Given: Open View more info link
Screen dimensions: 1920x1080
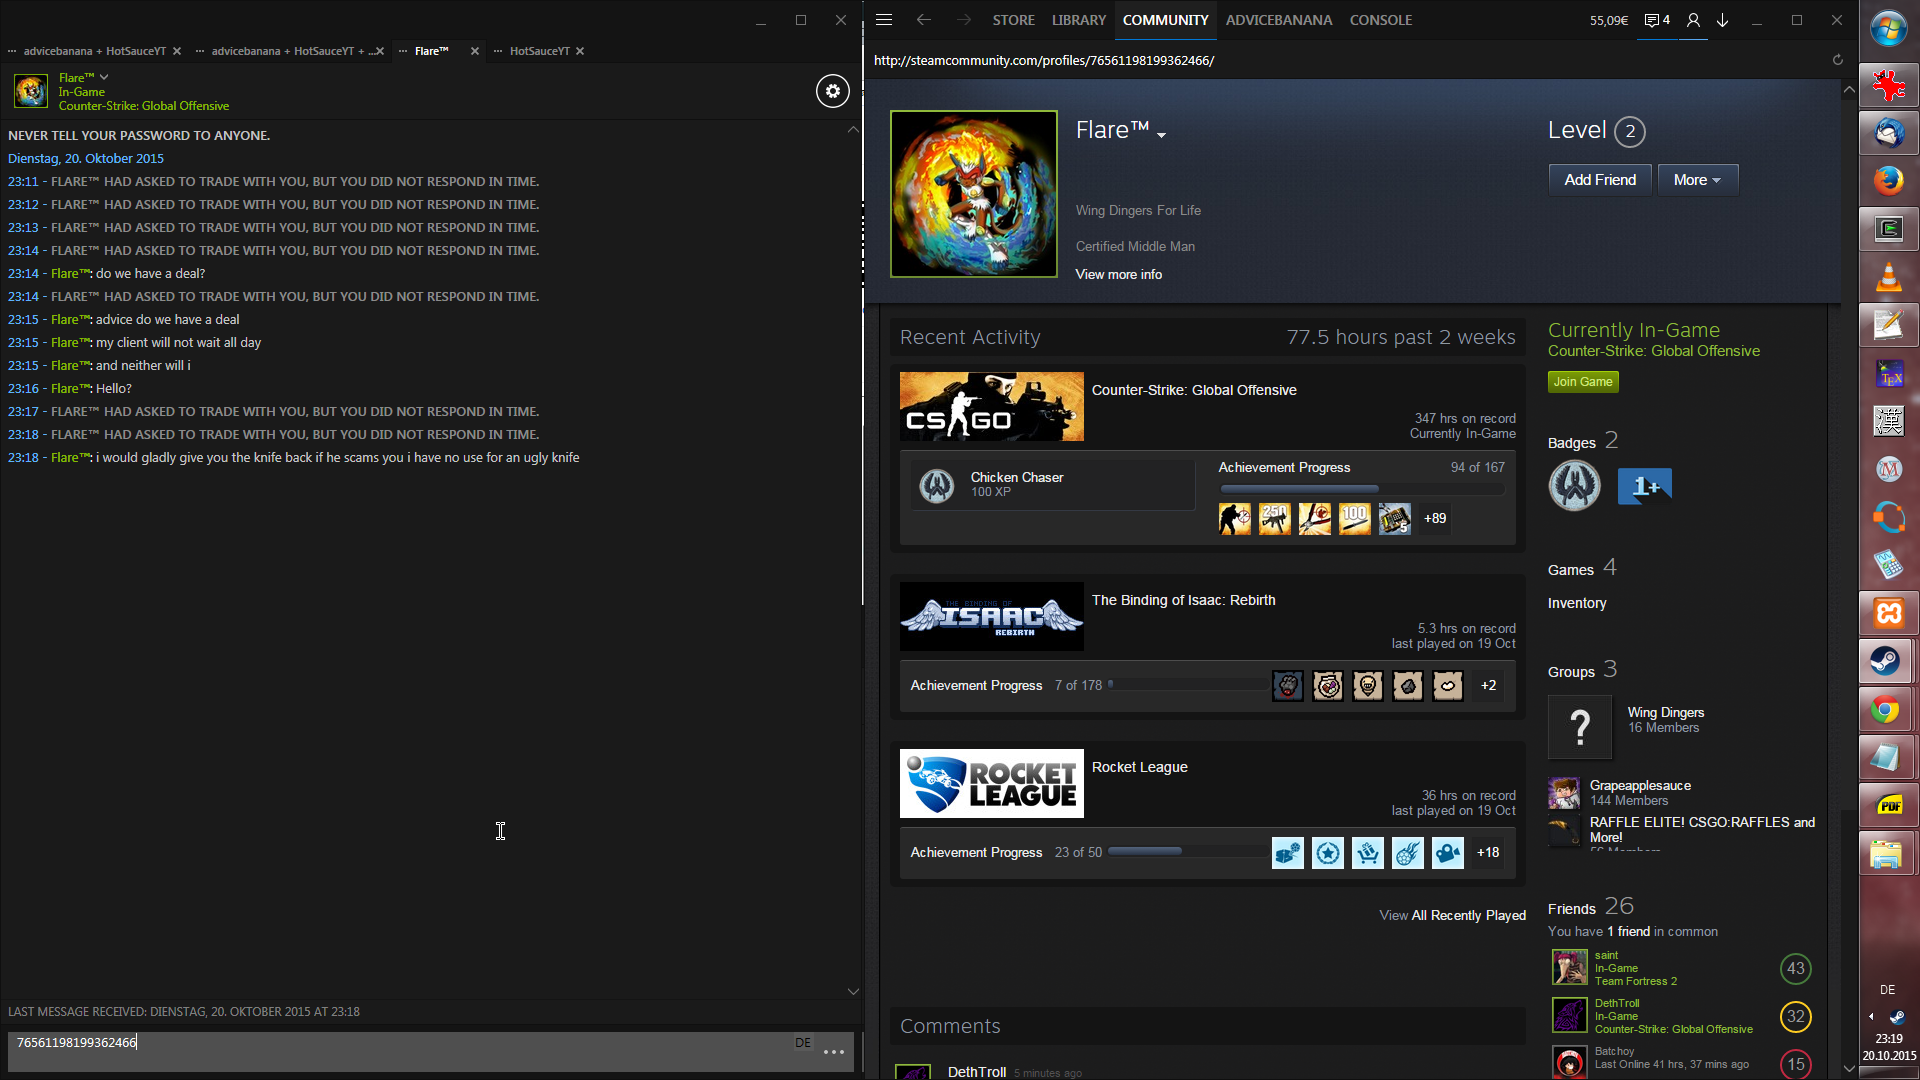Looking at the screenshot, I should click(1118, 274).
